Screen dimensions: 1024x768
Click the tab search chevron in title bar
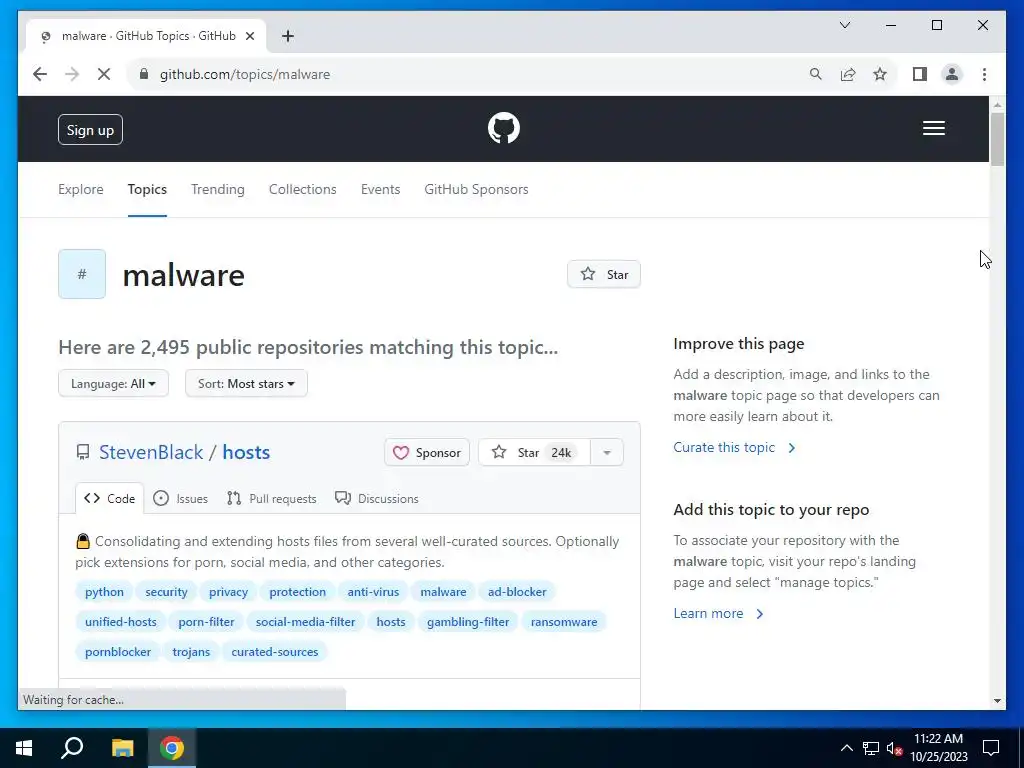coord(844,25)
